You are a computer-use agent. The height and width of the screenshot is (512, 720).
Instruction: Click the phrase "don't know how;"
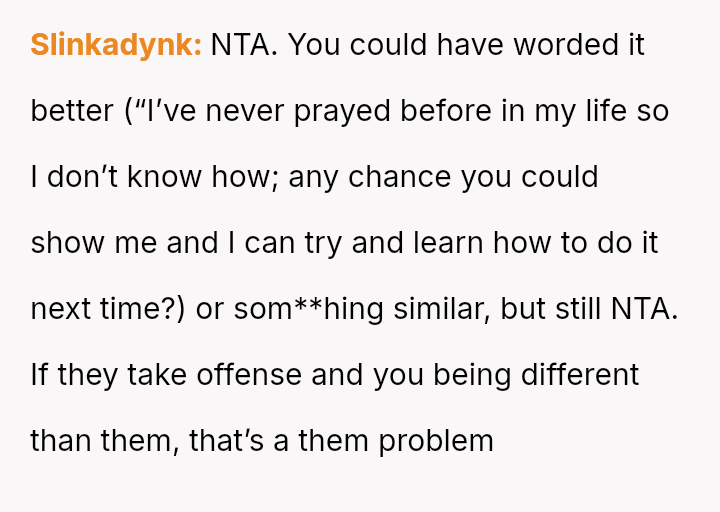pos(148,177)
